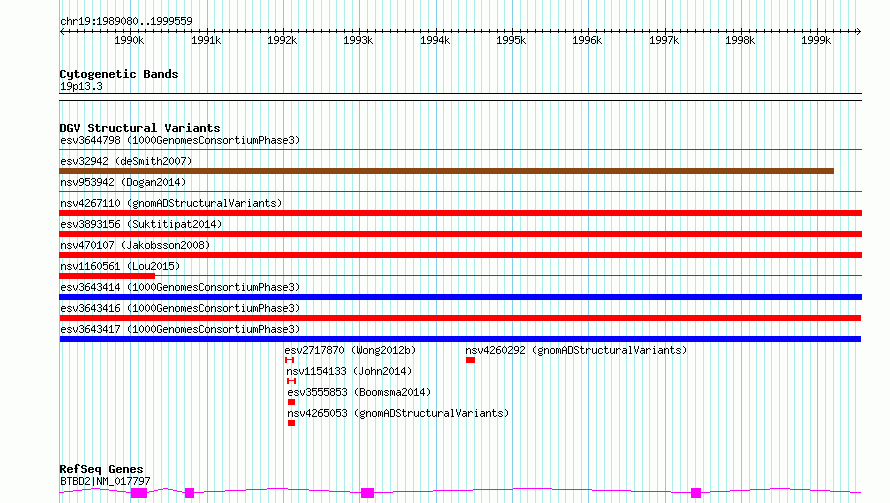Open variant esv3643417 (1000GenomesConsortiumPhase3) label
Image resolution: width=890 pixels, height=503 pixels.
tap(180, 329)
